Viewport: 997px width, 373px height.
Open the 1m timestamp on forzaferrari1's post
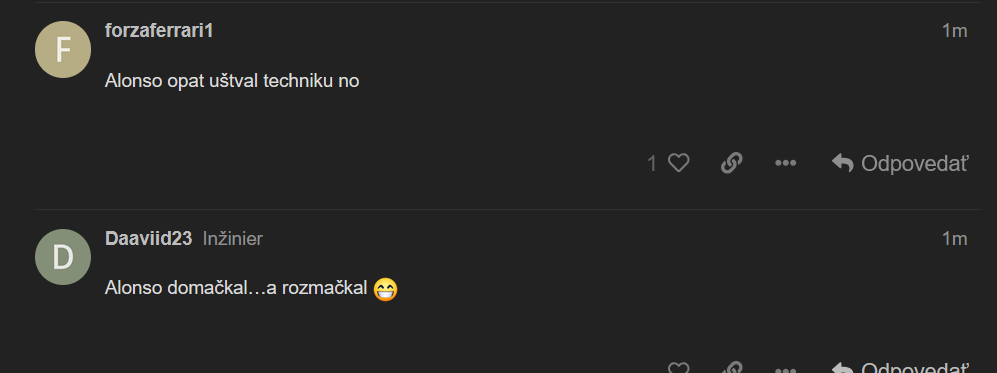click(954, 31)
